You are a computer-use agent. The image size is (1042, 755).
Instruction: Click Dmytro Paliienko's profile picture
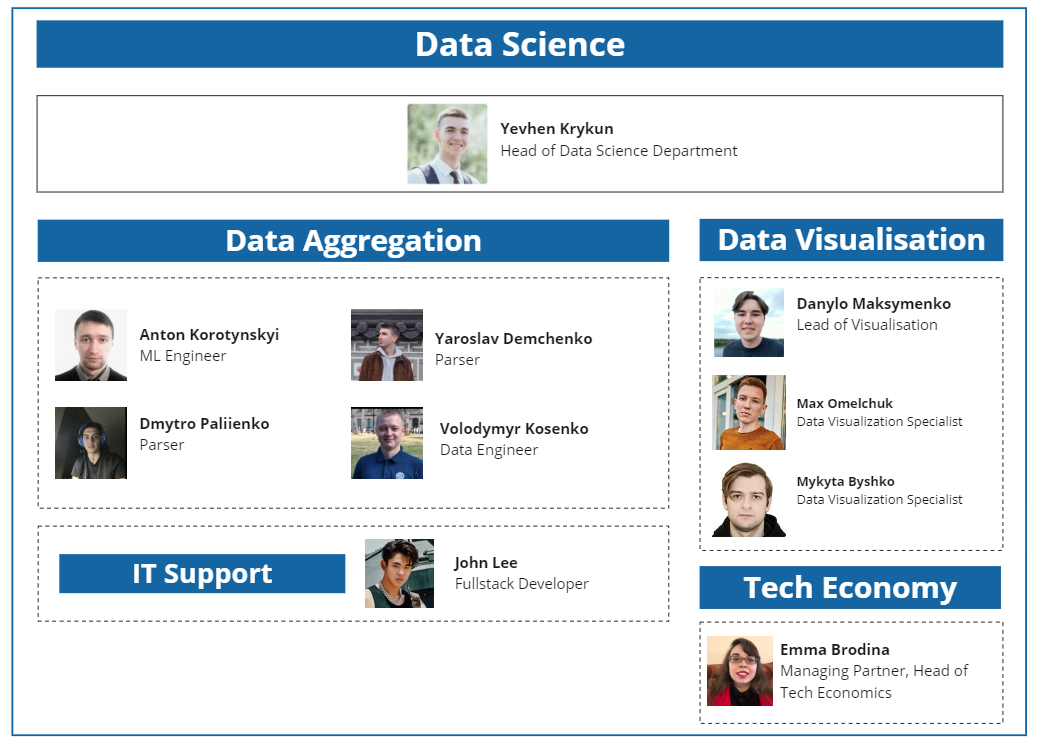tap(91, 443)
